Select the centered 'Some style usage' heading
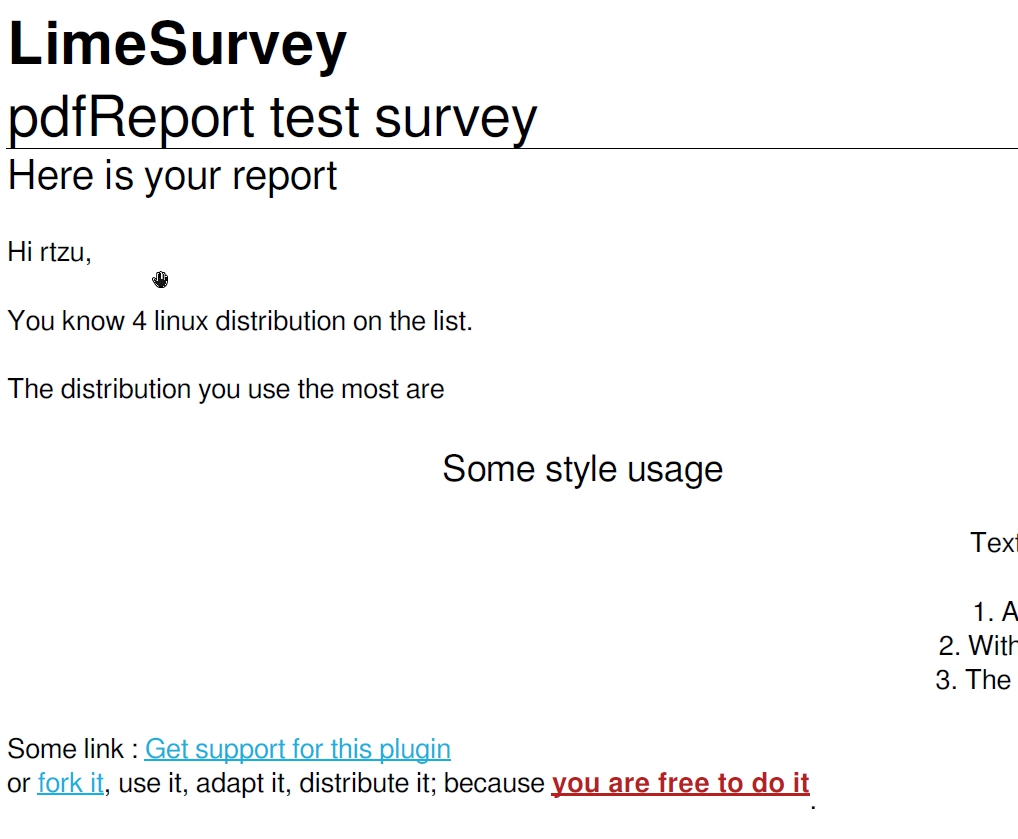 582,469
